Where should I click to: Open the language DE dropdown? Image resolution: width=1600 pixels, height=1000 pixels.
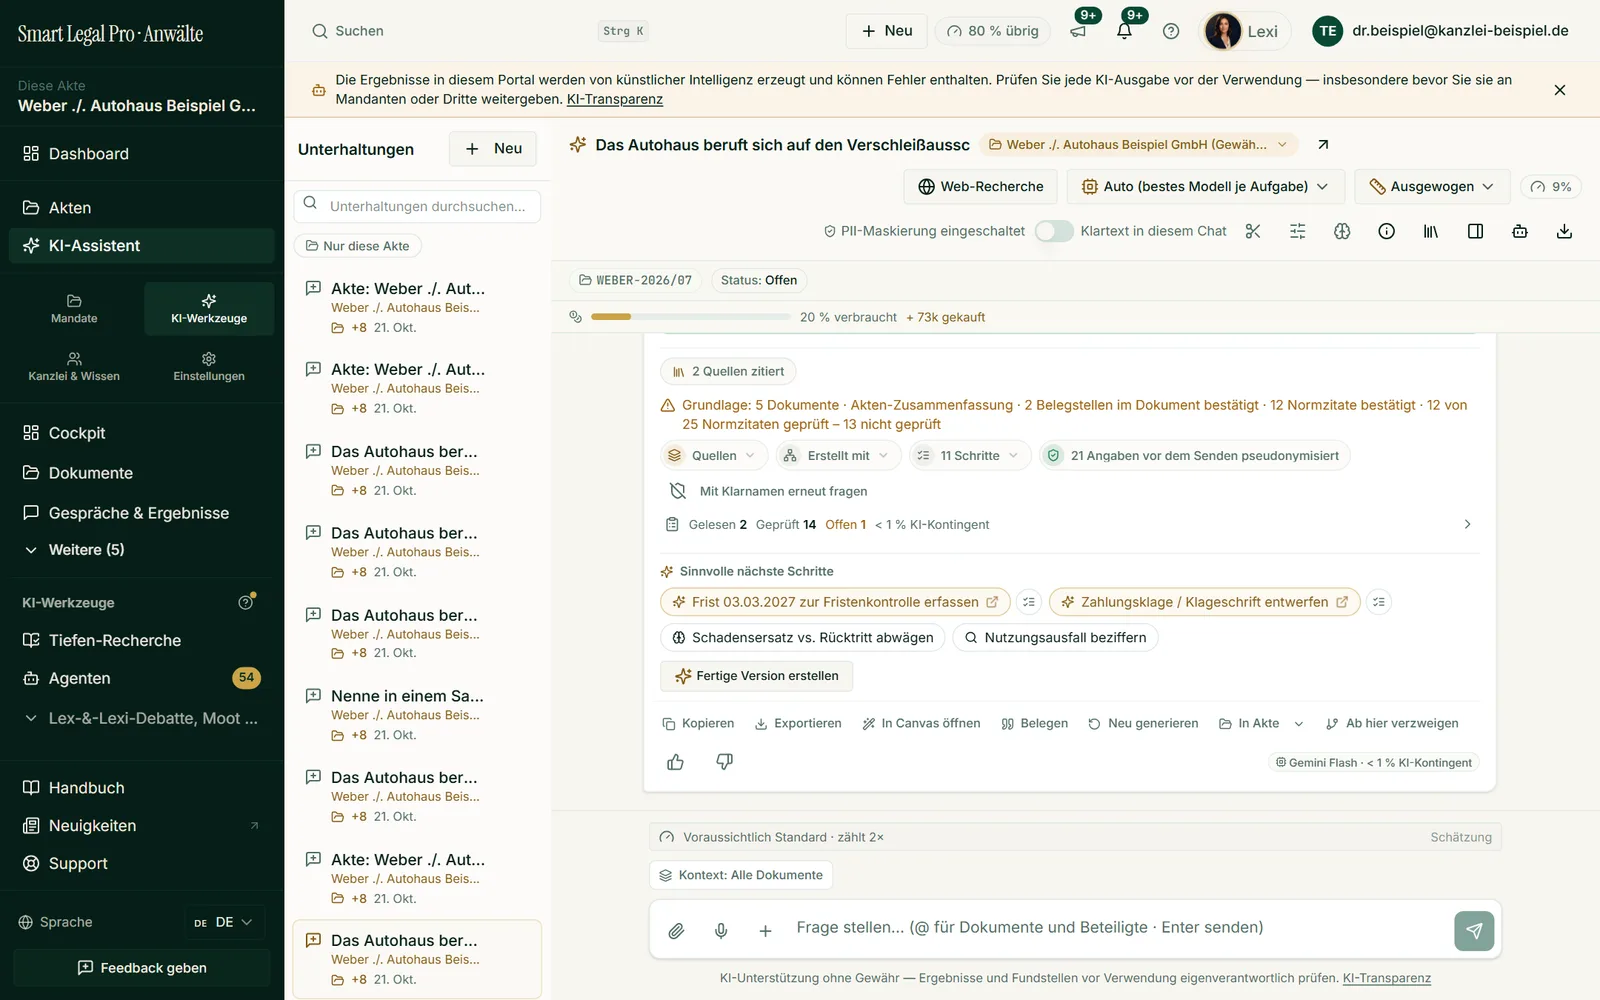pos(224,923)
